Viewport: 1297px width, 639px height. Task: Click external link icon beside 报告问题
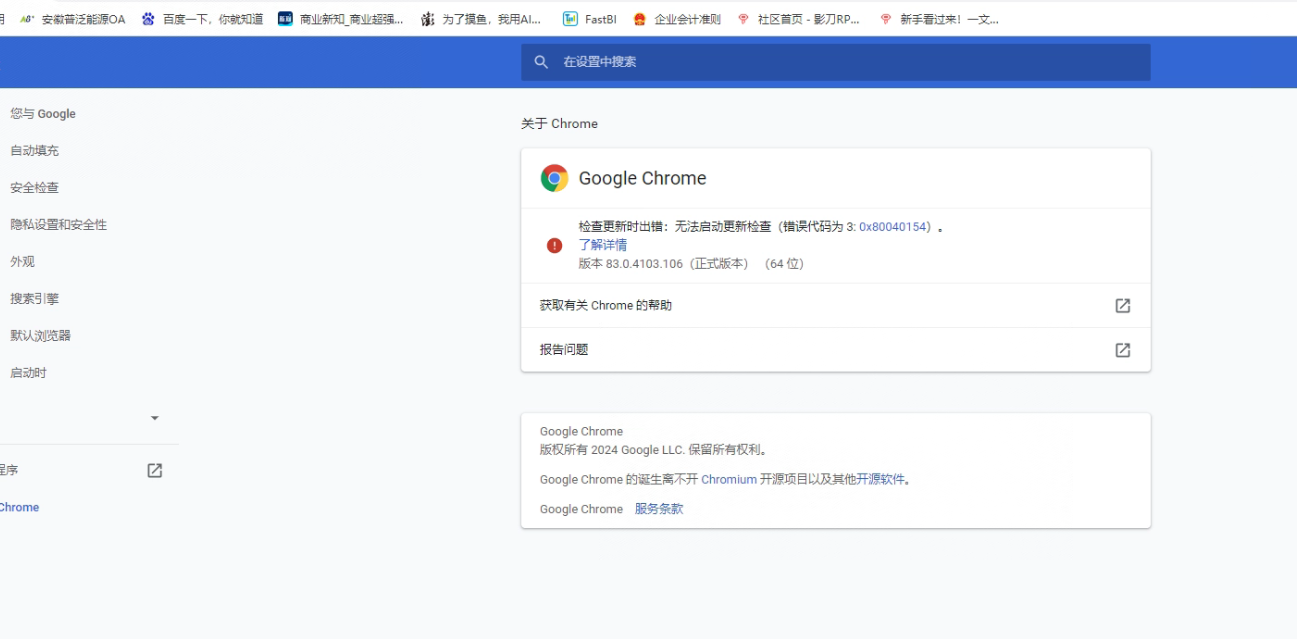tap(1122, 350)
